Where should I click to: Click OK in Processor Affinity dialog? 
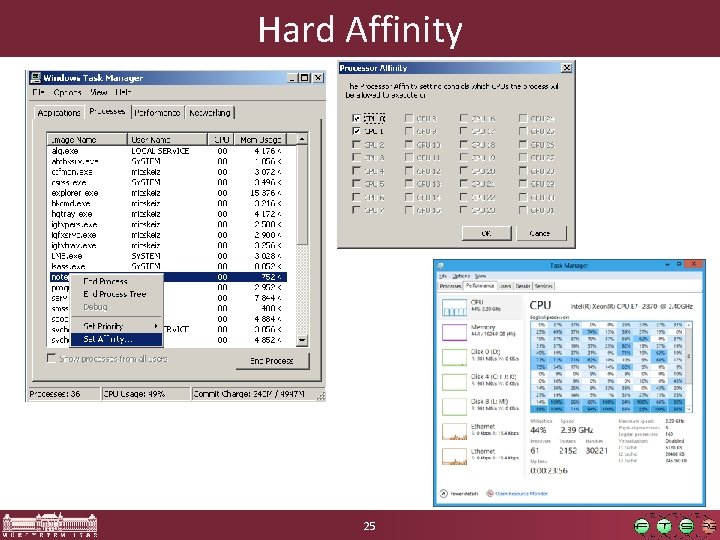click(x=486, y=233)
